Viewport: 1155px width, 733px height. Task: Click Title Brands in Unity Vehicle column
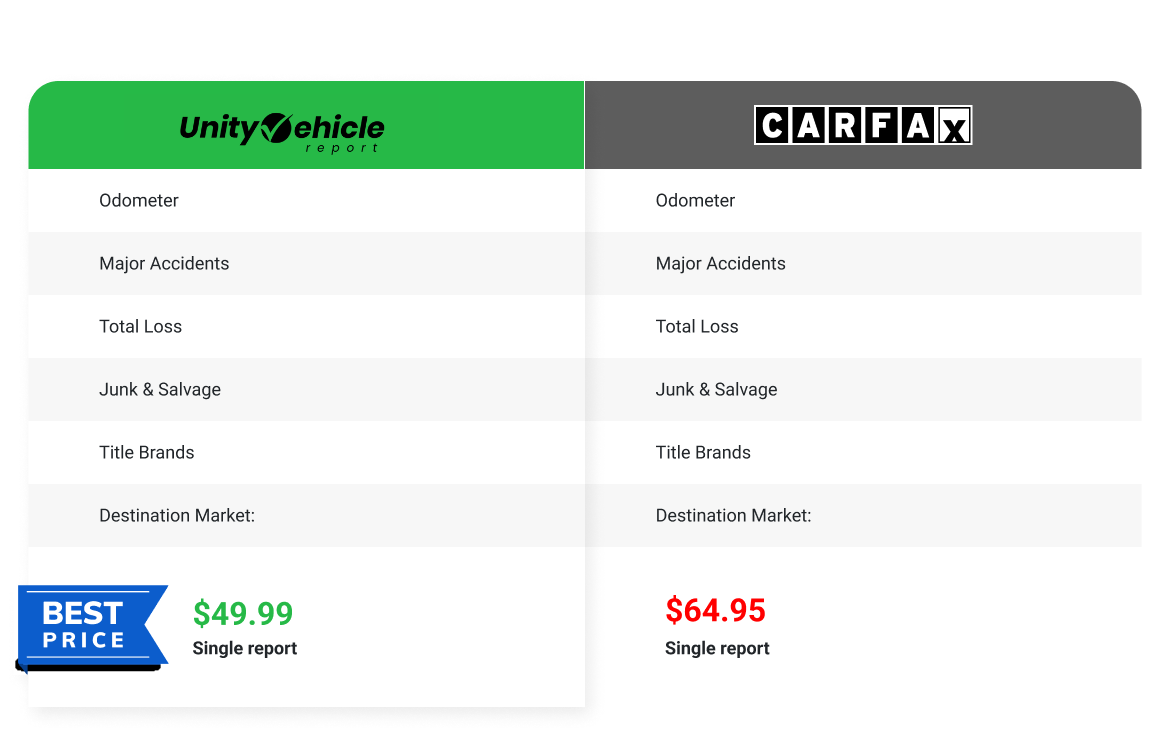147,452
